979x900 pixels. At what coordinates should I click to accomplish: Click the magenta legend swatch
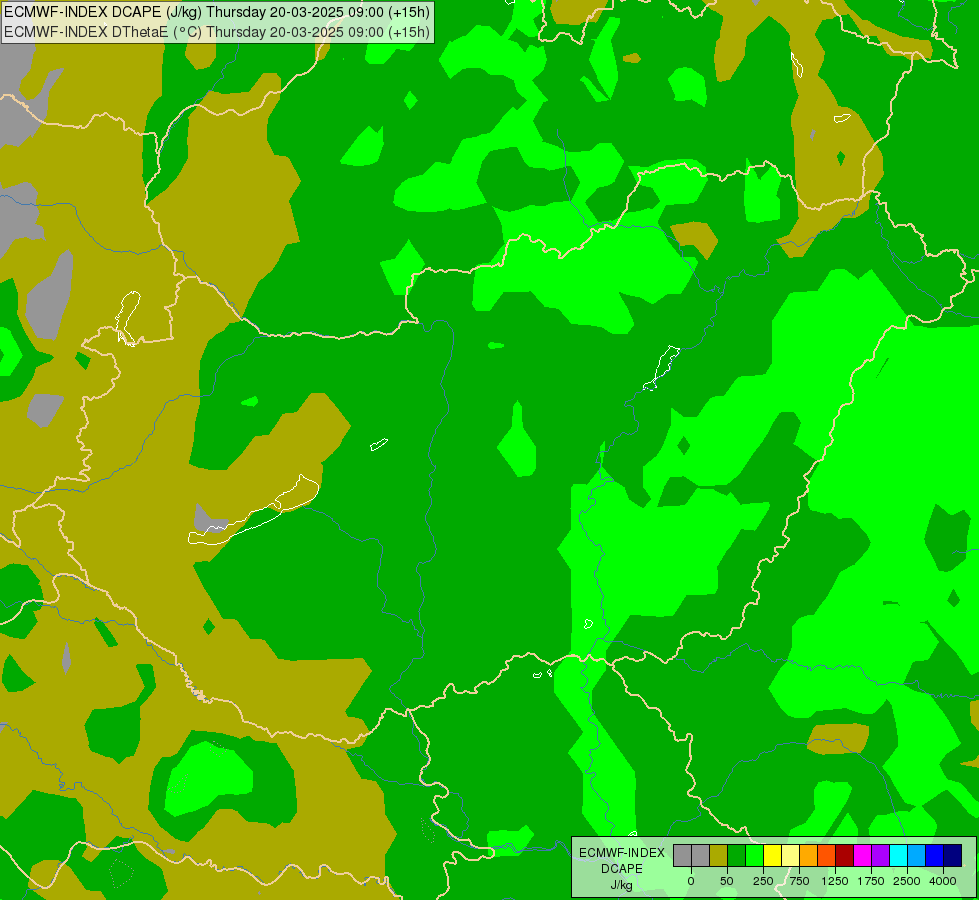click(862, 856)
